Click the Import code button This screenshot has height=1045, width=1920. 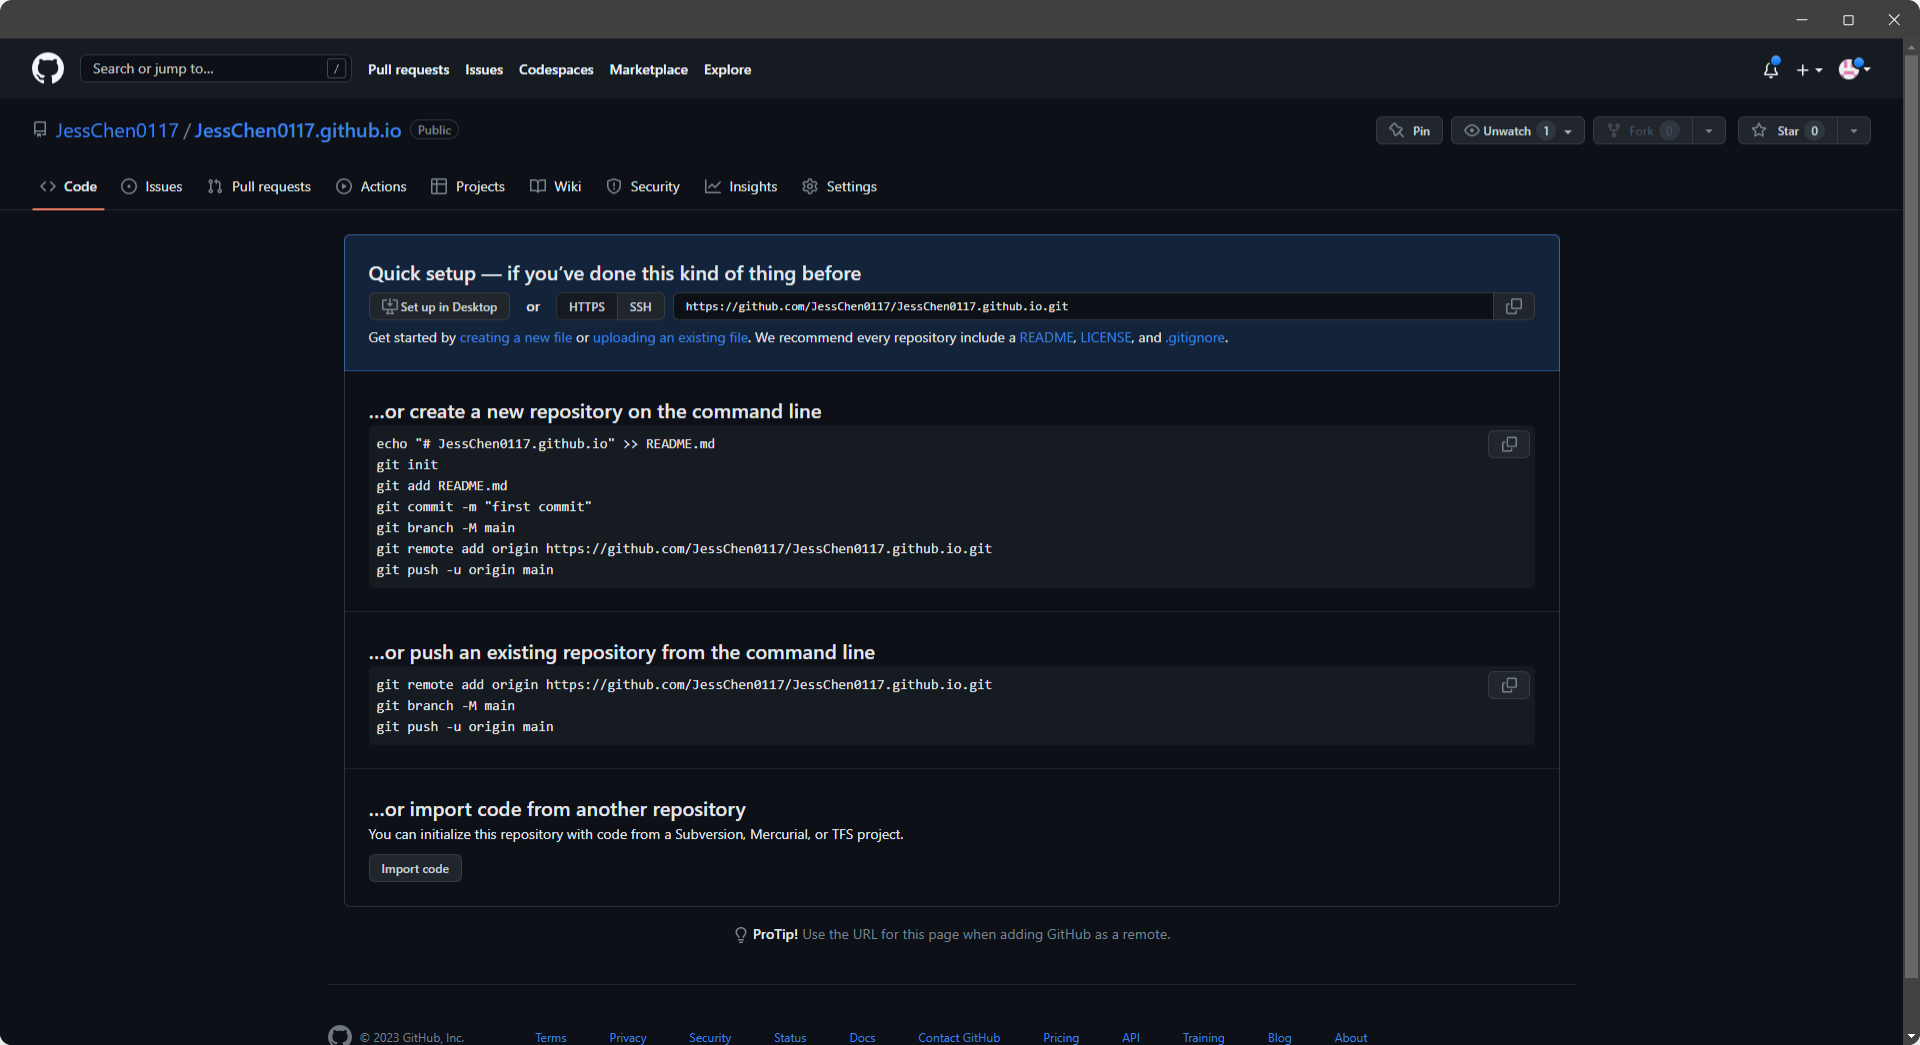click(x=415, y=869)
